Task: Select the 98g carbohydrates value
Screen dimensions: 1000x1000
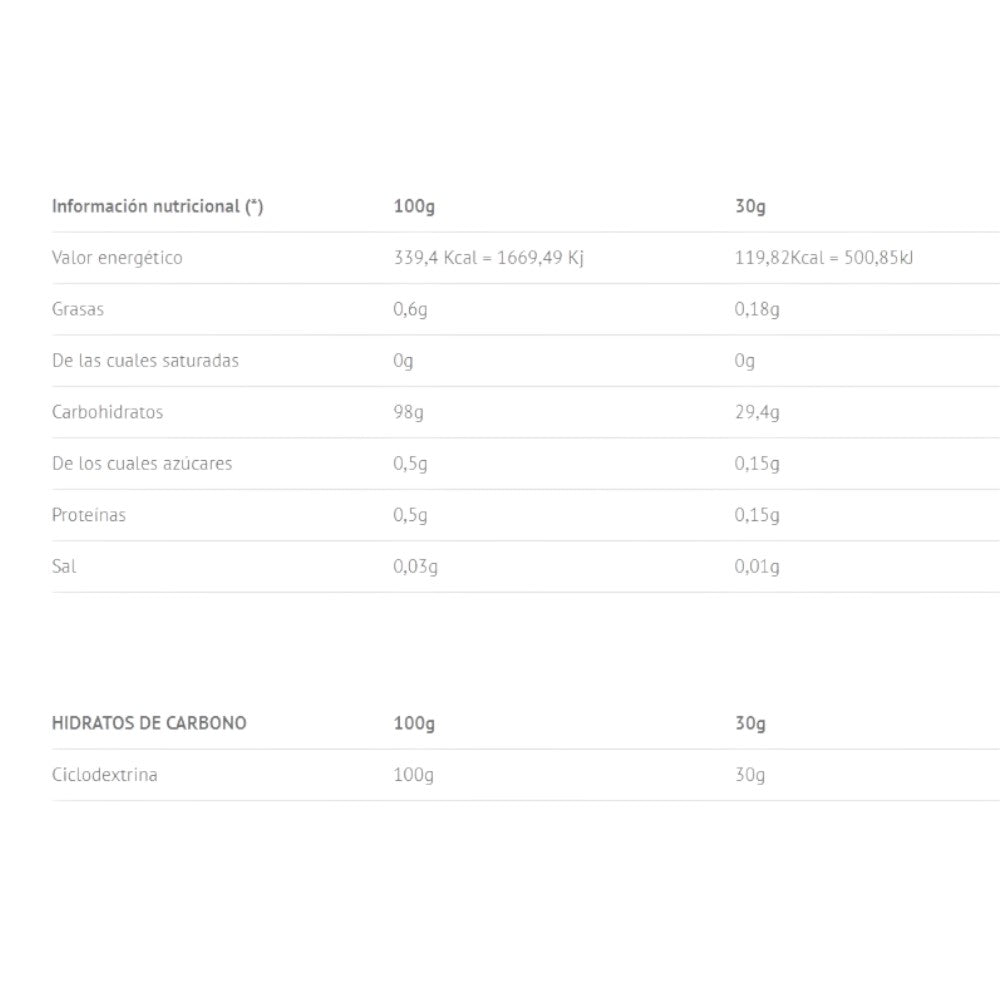Action: [408, 413]
